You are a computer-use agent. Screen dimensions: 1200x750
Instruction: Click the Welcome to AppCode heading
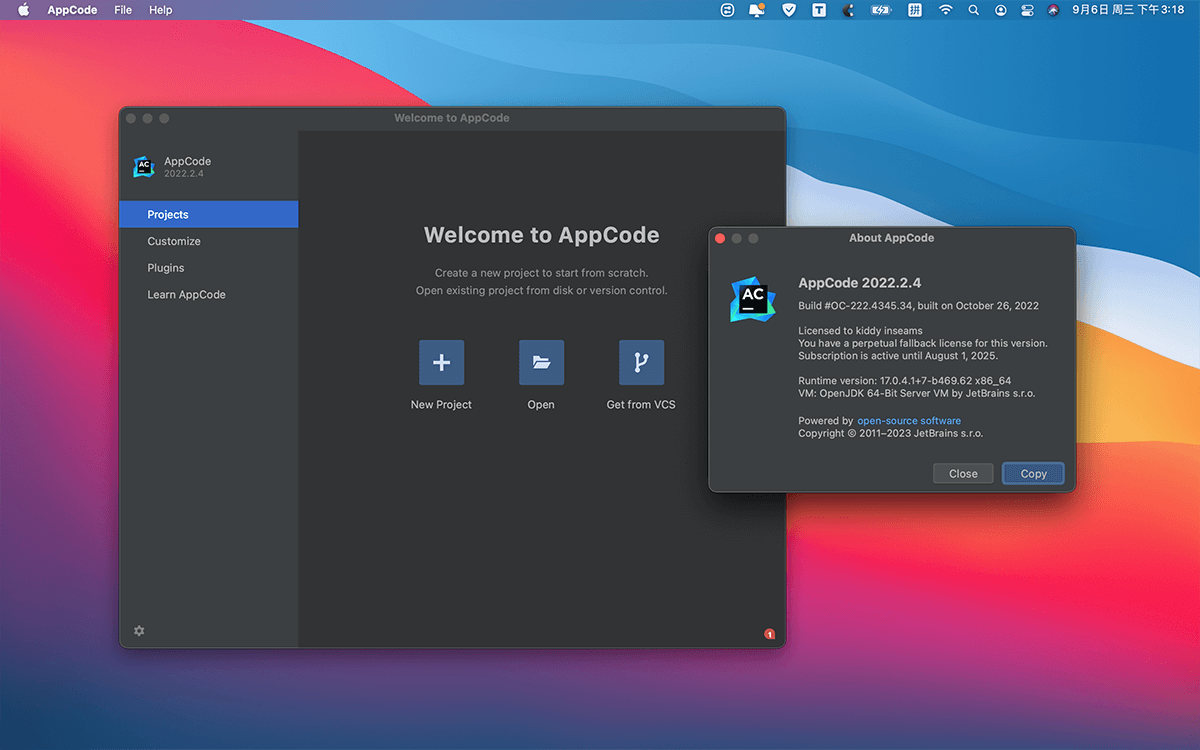541,235
